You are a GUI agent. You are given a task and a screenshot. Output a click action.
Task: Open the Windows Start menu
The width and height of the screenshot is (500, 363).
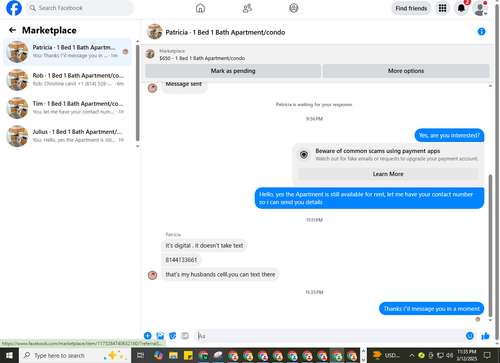tap(9, 355)
